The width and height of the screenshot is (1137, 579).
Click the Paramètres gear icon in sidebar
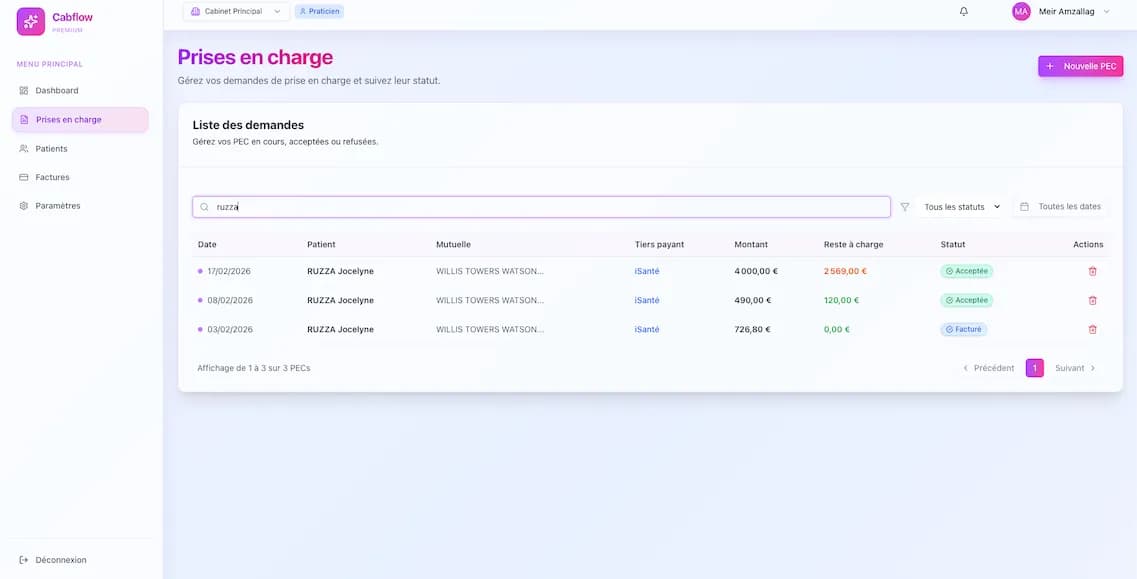[23, 206]
